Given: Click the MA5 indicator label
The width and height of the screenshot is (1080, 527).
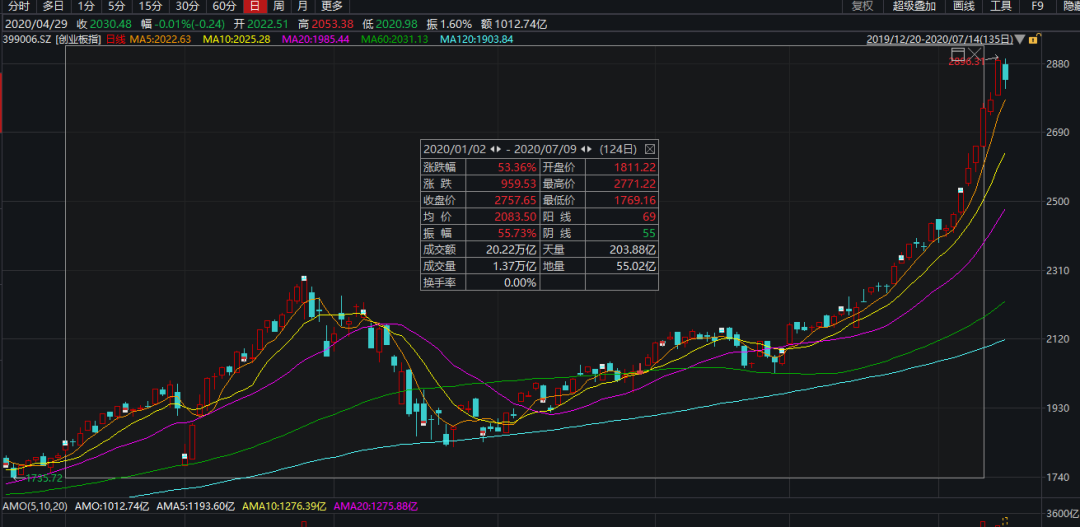Looking at the screenshot, I should coord(162,40).
